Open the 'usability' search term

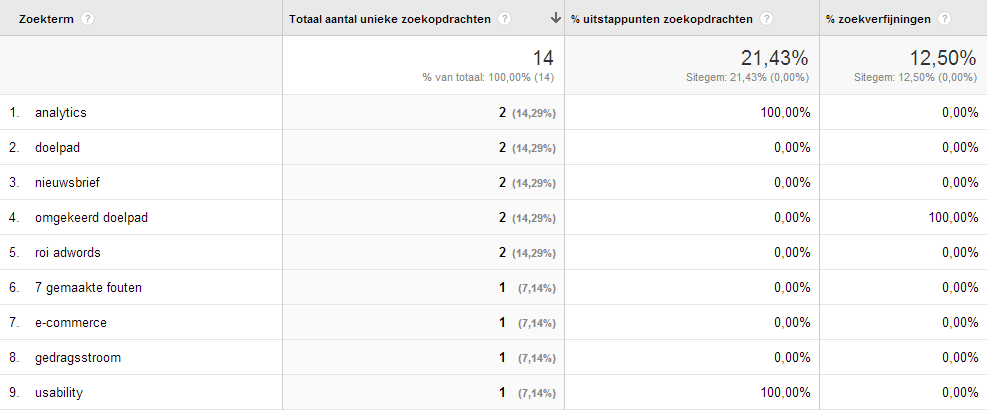[x=59, y=393]
